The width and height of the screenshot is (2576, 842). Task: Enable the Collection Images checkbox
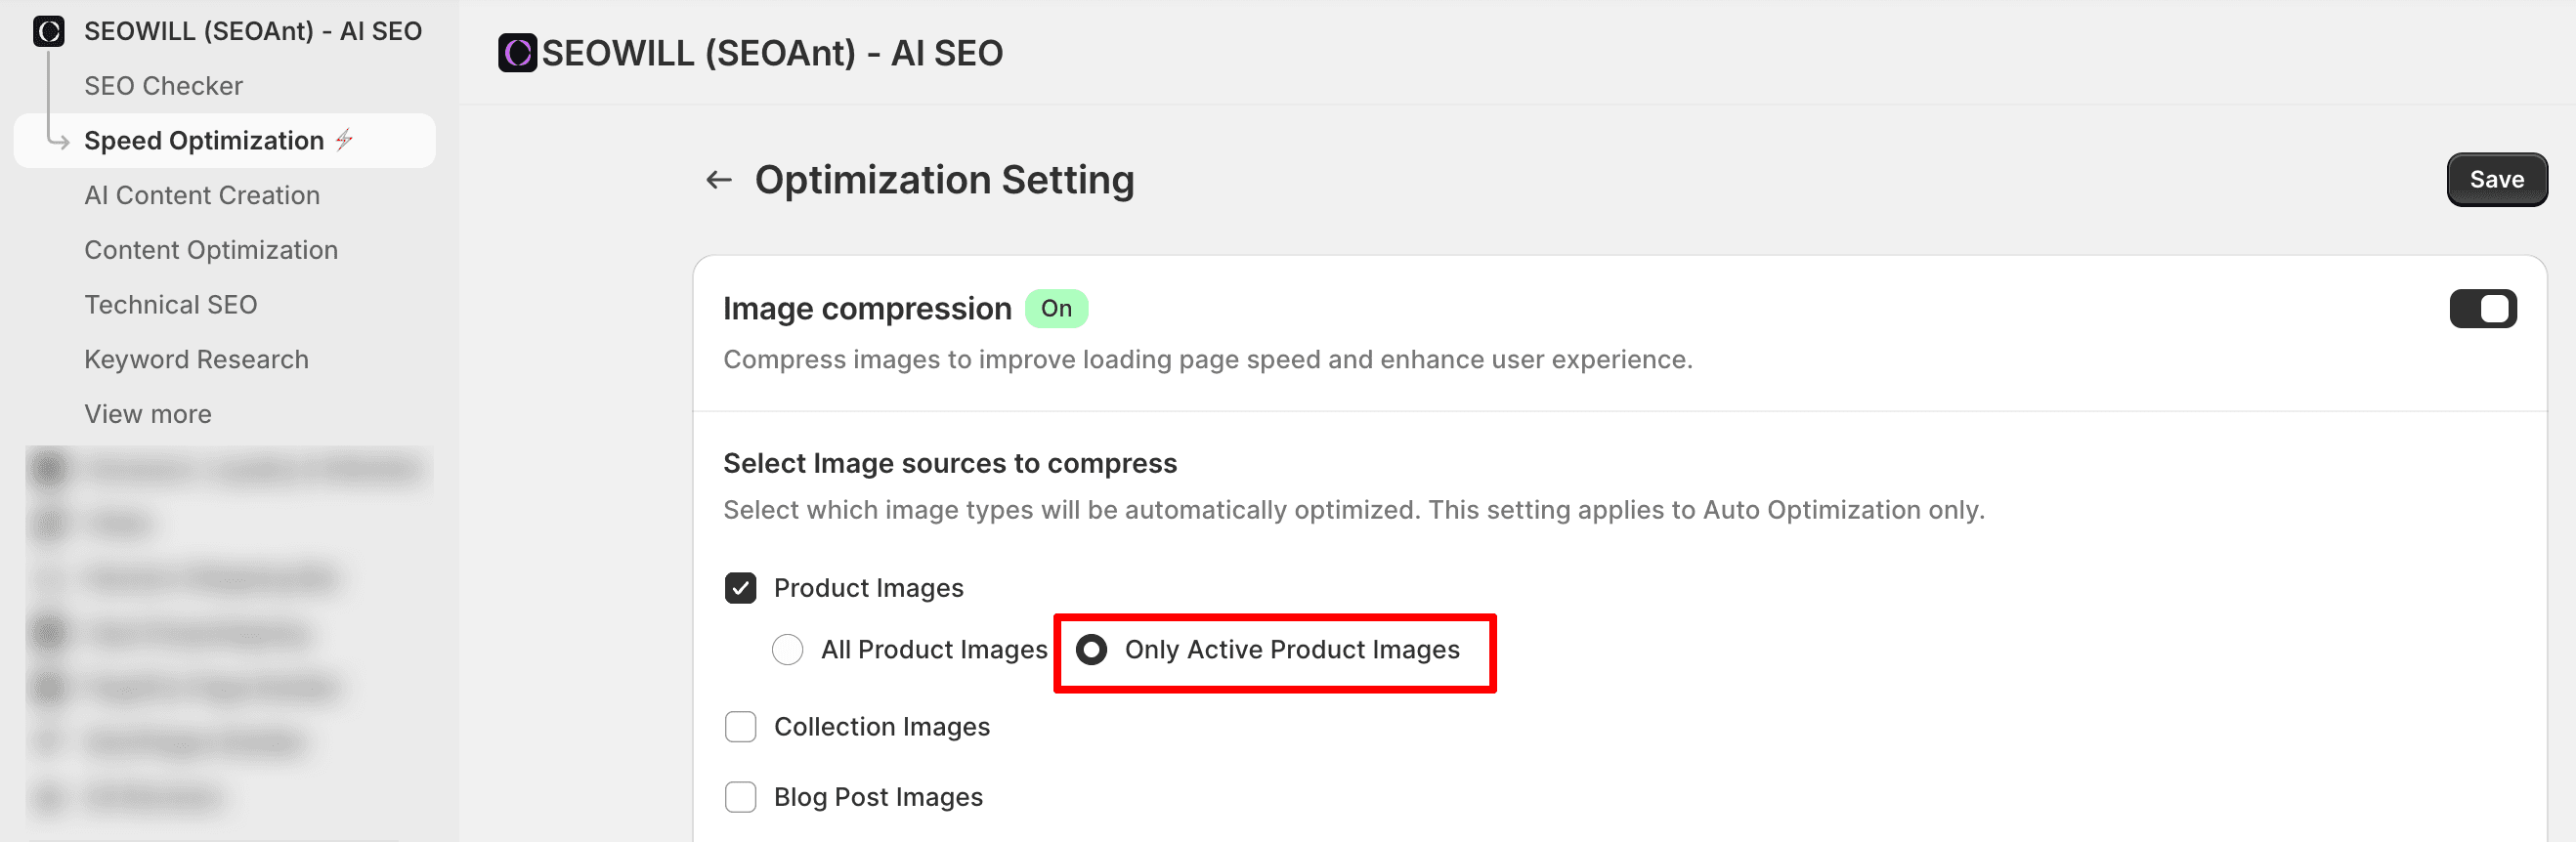click(740, 727)
